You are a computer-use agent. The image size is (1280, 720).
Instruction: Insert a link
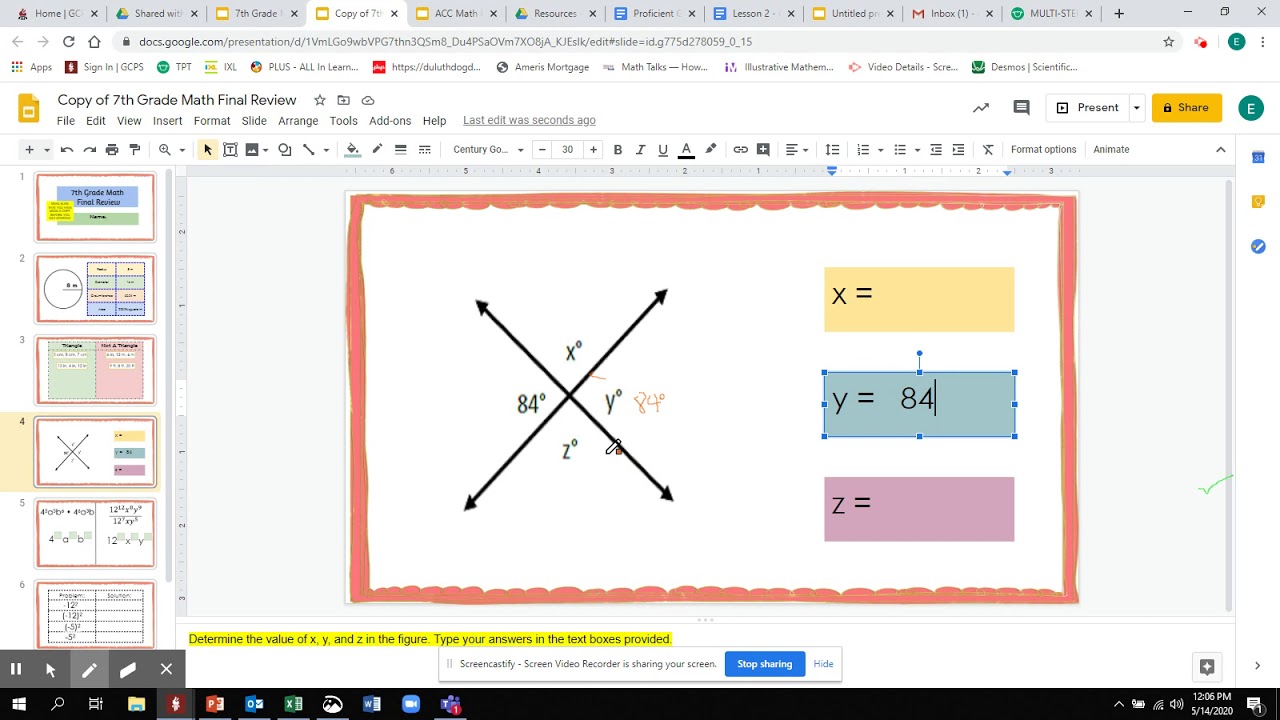click(x=740, y=150)
